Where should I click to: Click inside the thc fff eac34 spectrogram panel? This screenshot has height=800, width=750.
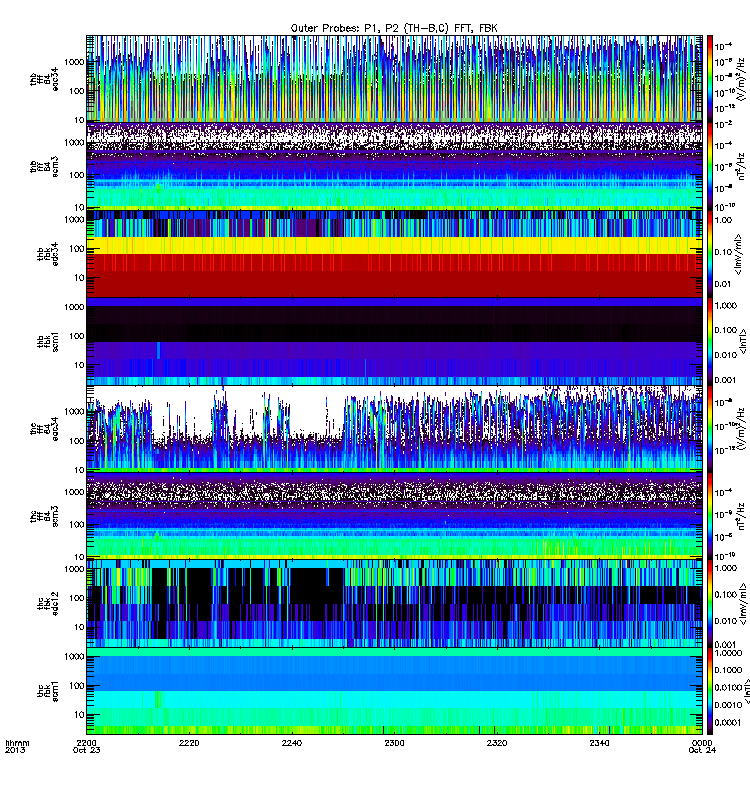pyautogui.click(x=394, y=429)
